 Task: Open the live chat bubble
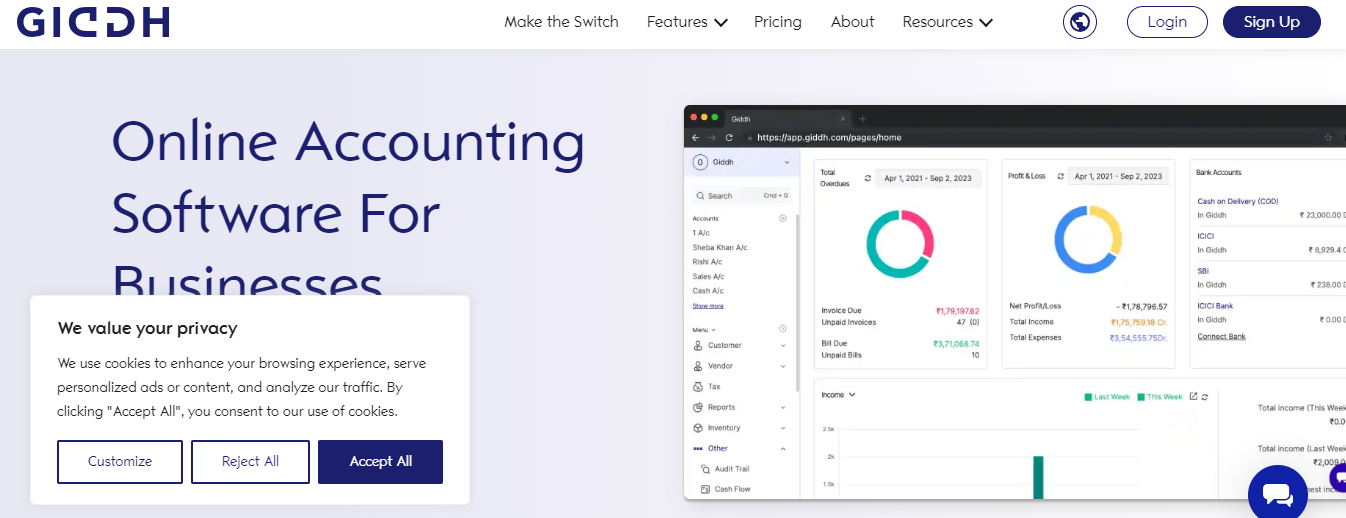(1278, 493)
